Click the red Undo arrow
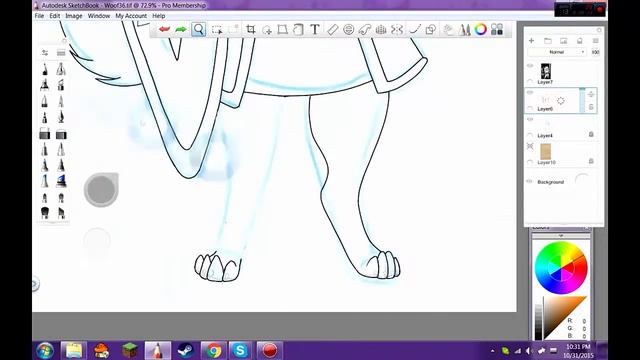Viewport: 640px width, 360px height. click(x=164, y=29)
